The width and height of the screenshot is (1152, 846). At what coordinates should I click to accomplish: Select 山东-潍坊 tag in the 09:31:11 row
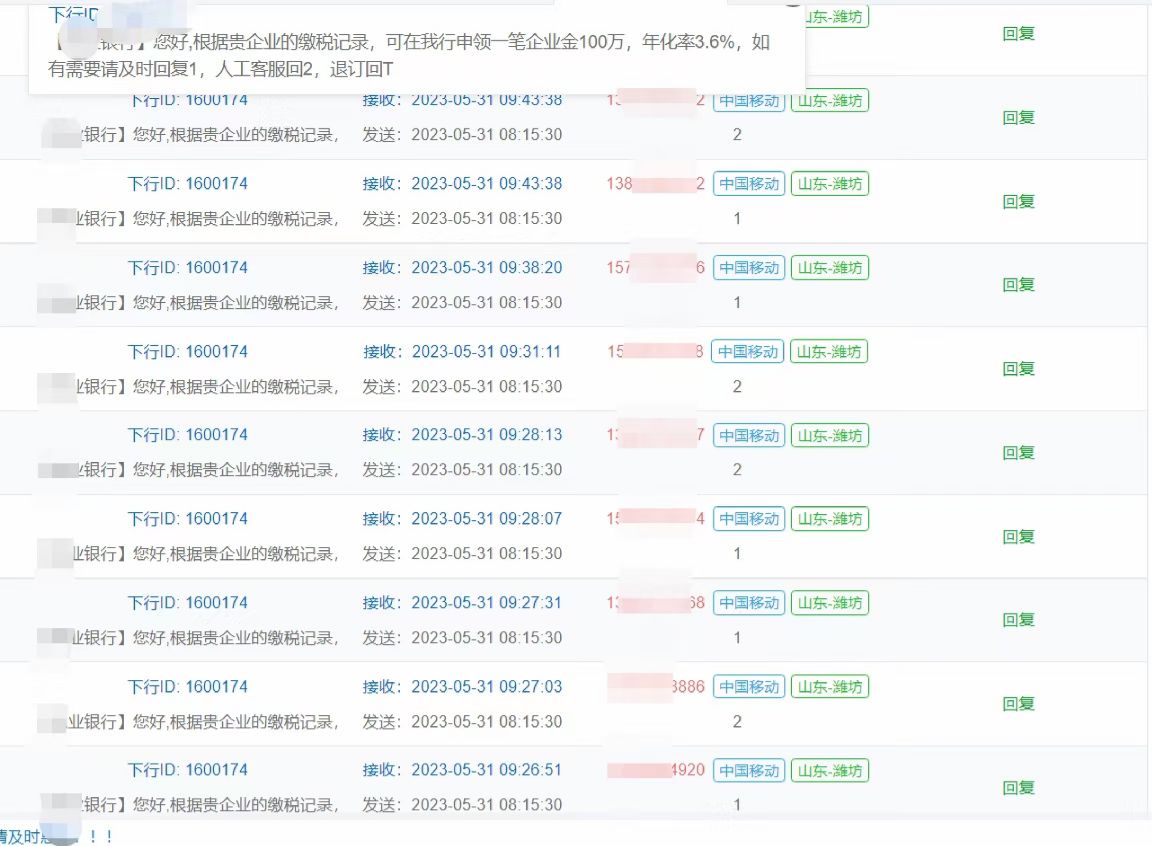829,352
